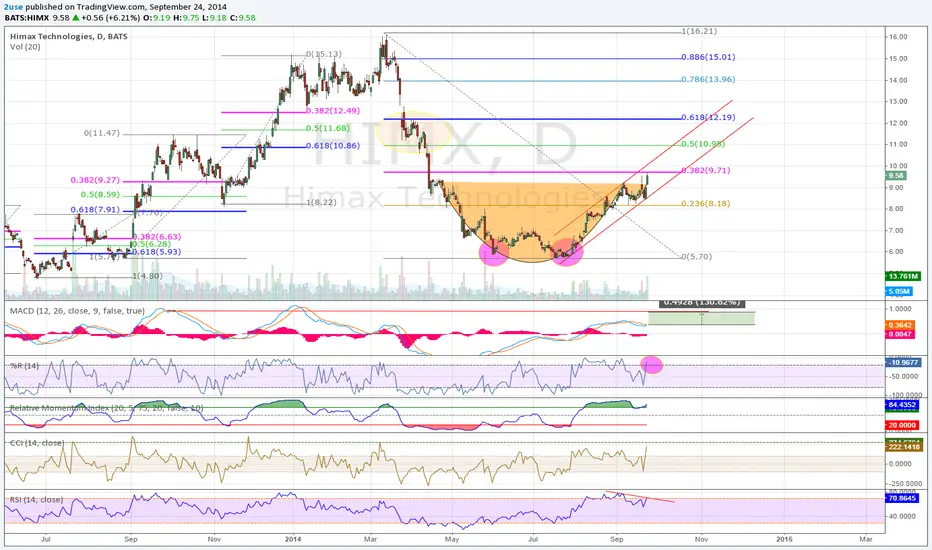932x550 pixels.
Task: Select the CCI (14, close) label
Action: 37,443
